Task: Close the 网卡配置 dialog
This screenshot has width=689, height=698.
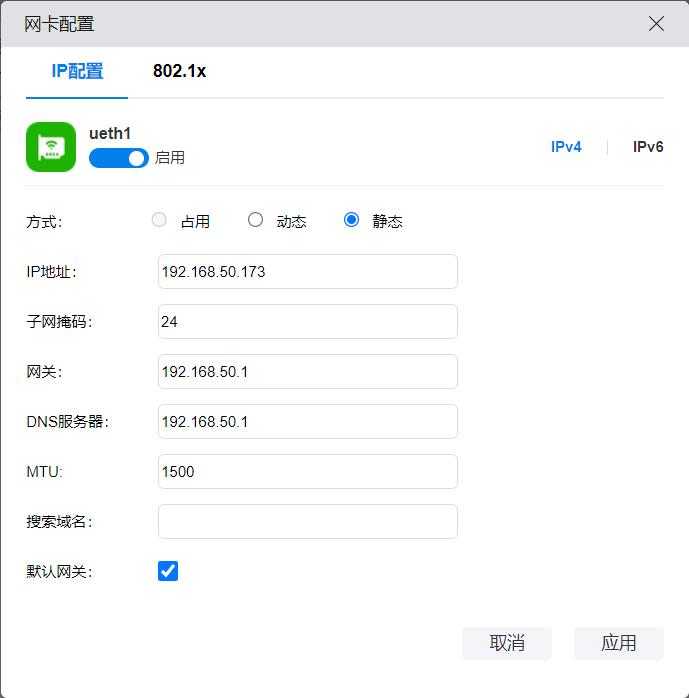Action: coord(656,24)
